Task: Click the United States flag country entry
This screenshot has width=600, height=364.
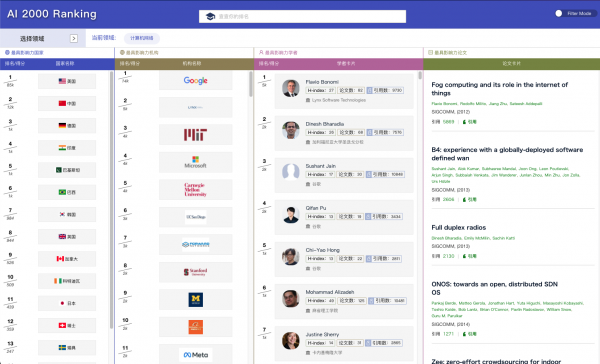Action: 67,81
